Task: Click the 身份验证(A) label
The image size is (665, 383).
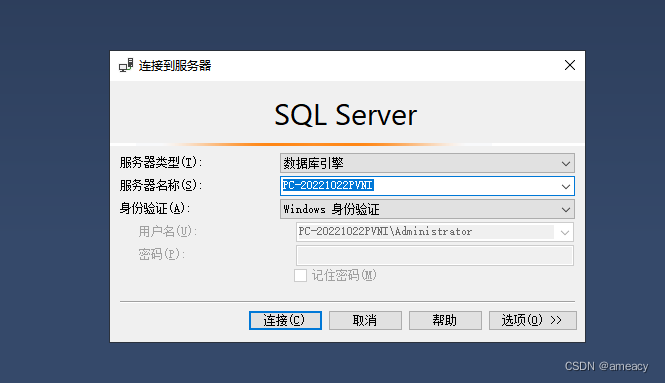Action: click(155, 208)
